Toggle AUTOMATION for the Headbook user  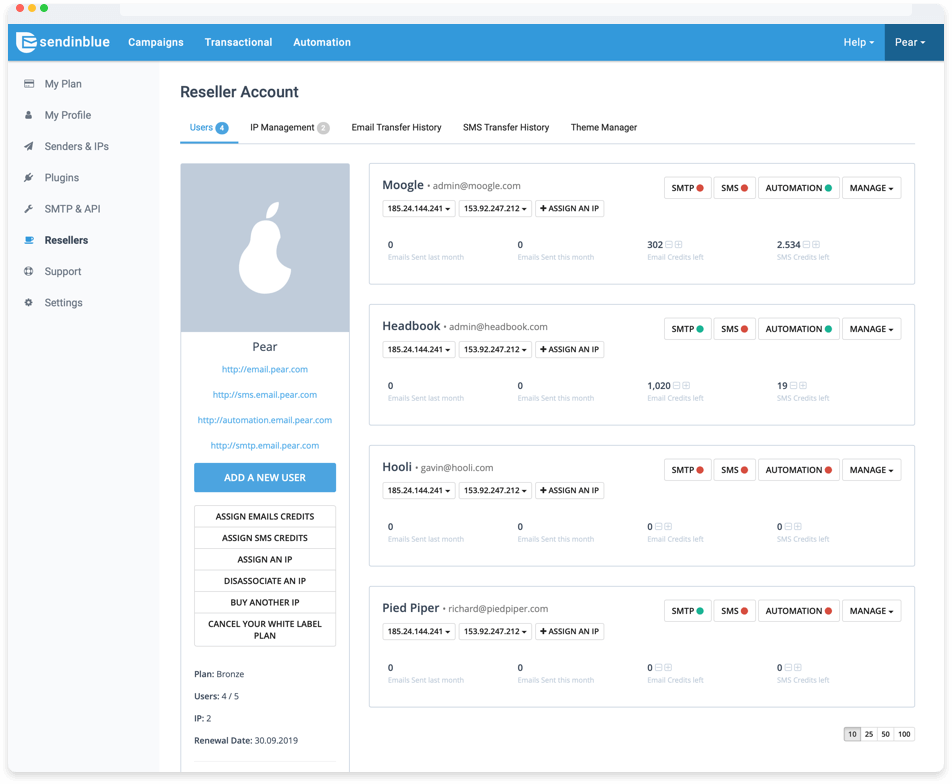tap(798, 329)
